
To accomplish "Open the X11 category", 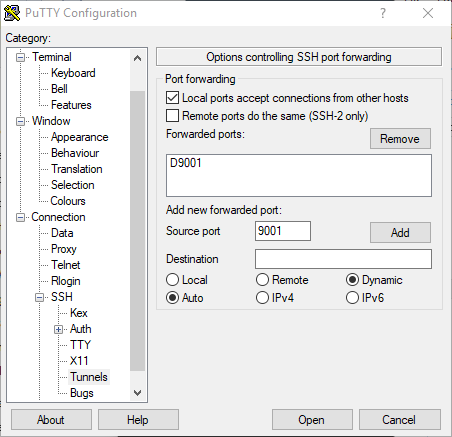I will click(x=79, y=361).
